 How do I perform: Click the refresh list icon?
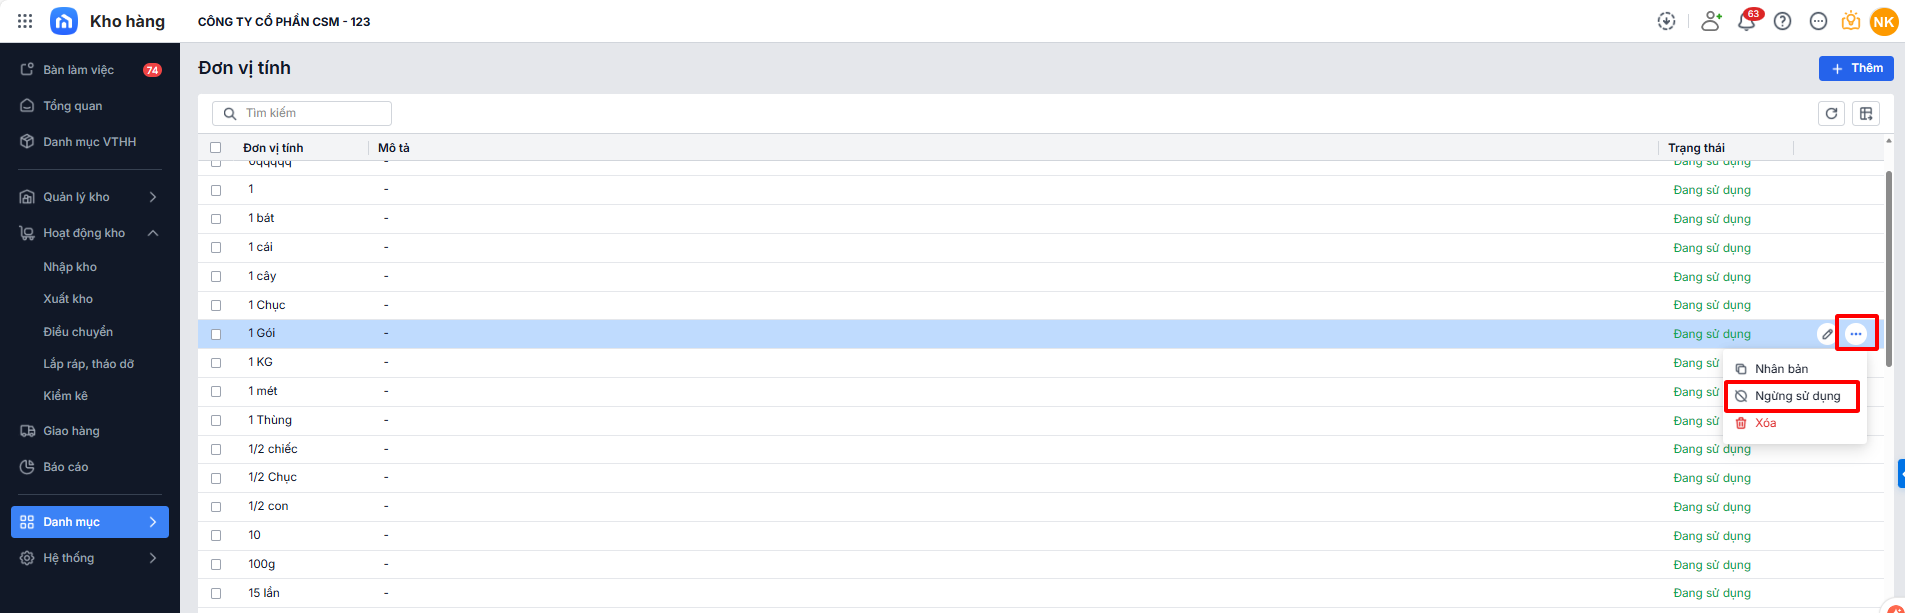coord(1831,114)
